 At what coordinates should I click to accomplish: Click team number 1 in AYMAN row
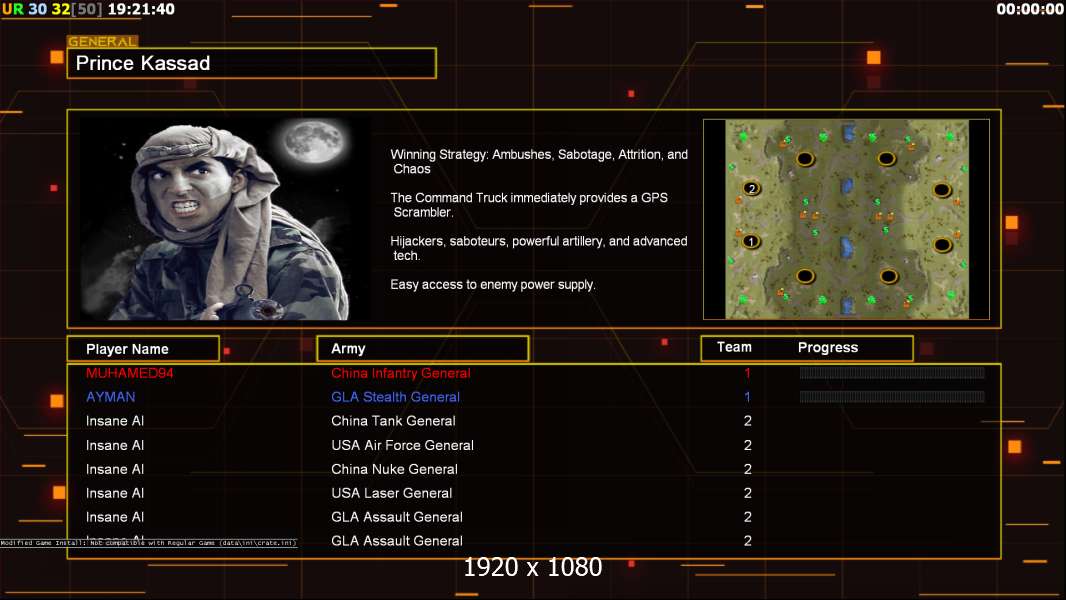tap(747, 397)
